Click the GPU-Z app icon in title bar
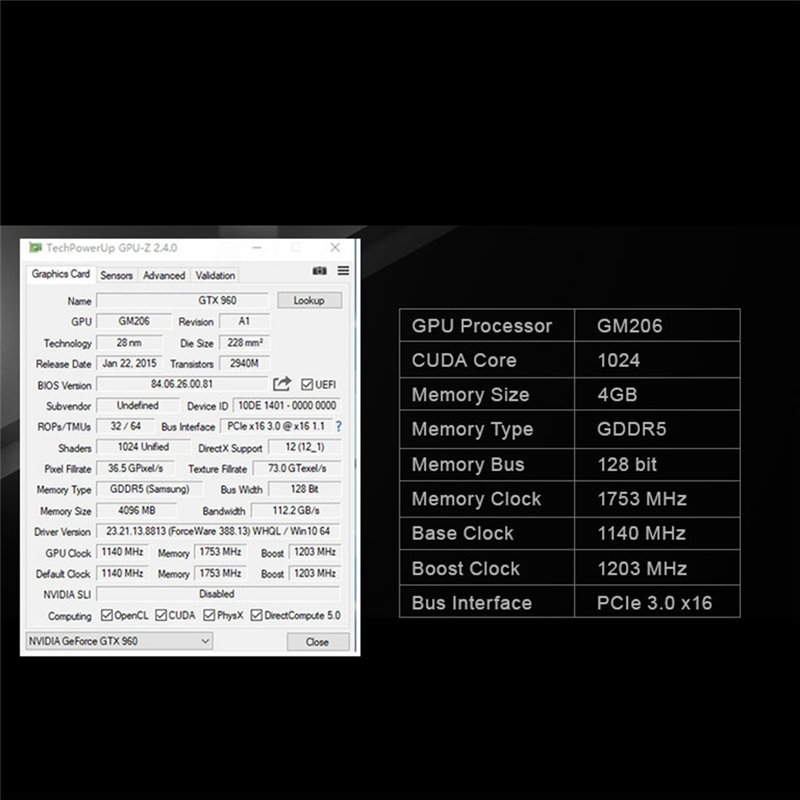 [35, 248]
